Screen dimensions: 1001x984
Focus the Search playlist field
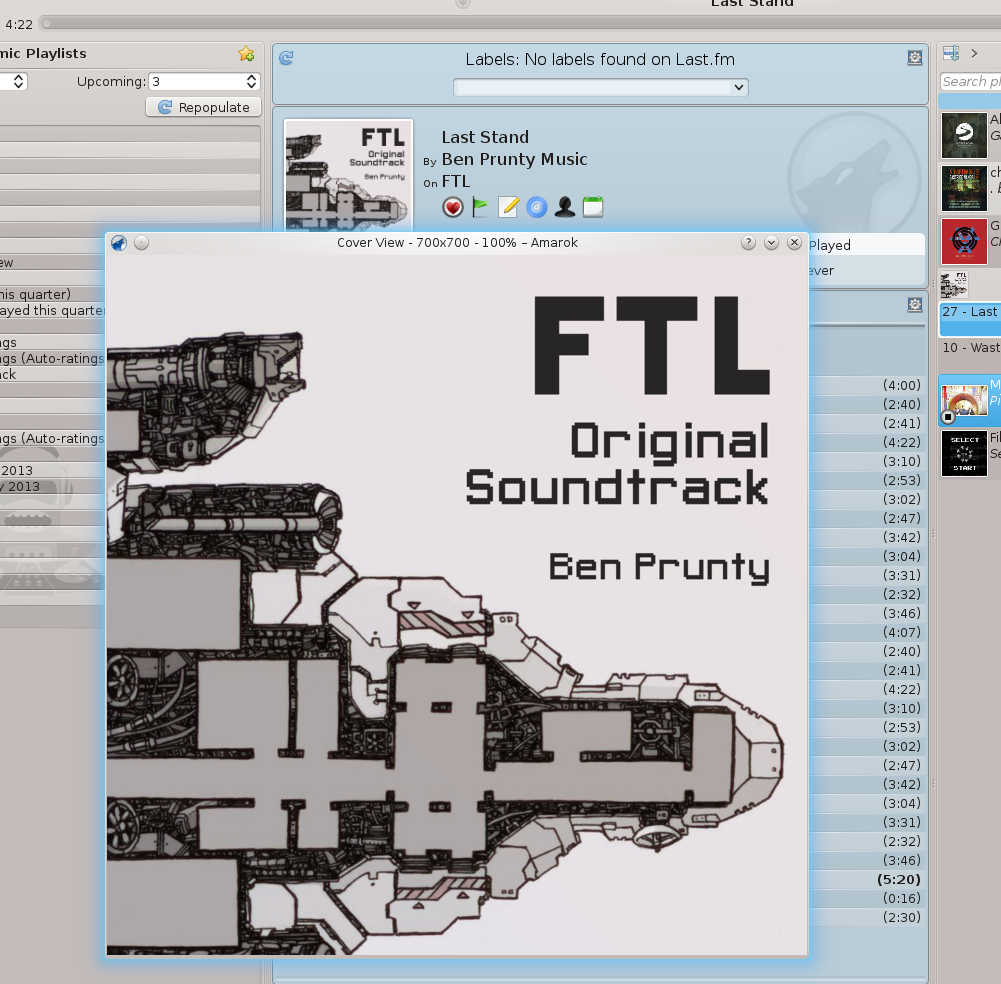[x=970, y=82]
